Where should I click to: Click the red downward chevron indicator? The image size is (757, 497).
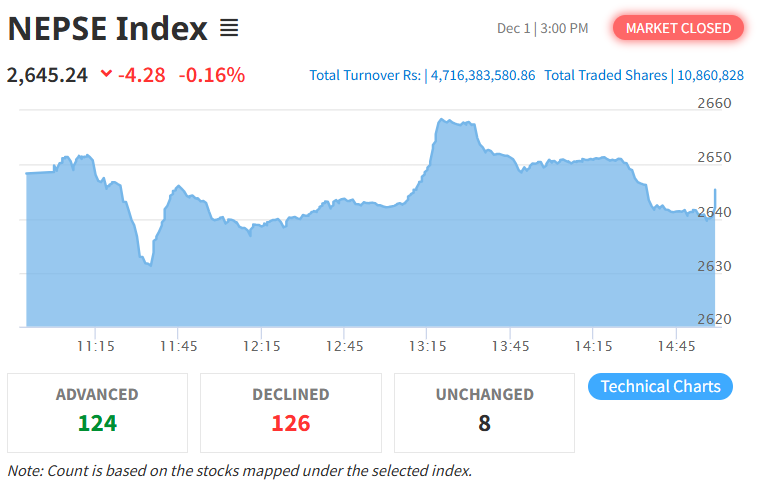pyautogui.click(x=107, y=74)
